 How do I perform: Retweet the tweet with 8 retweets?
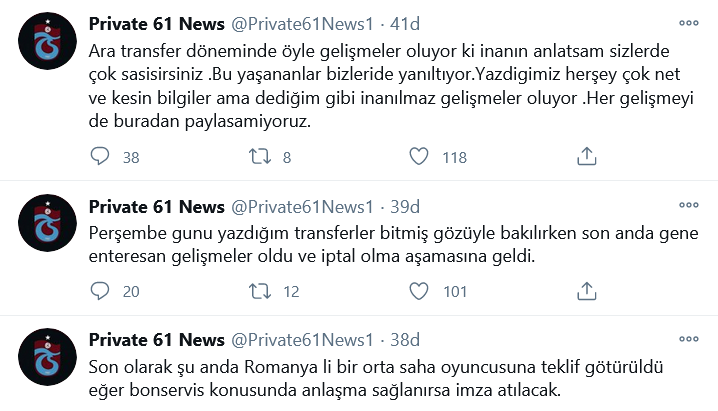click(x=260, y=157)
